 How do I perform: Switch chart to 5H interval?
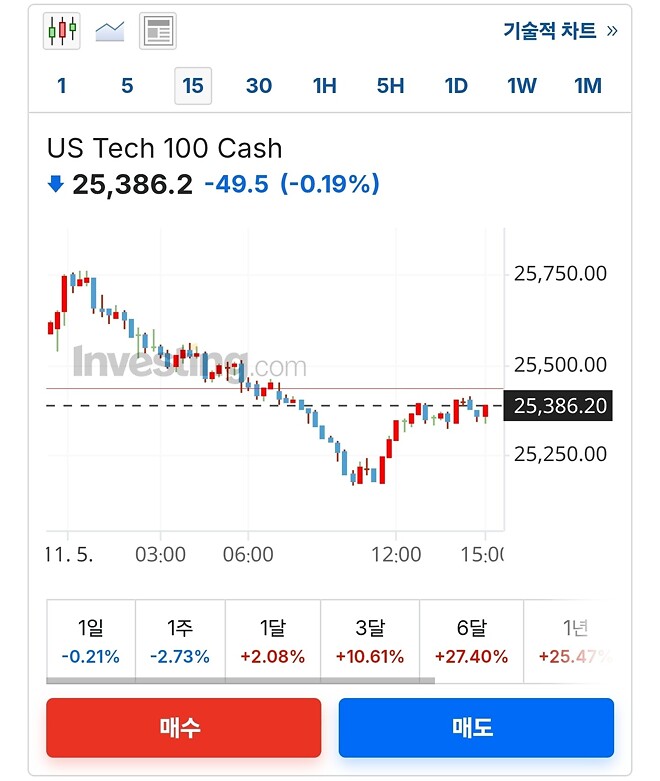pos(390,86)
